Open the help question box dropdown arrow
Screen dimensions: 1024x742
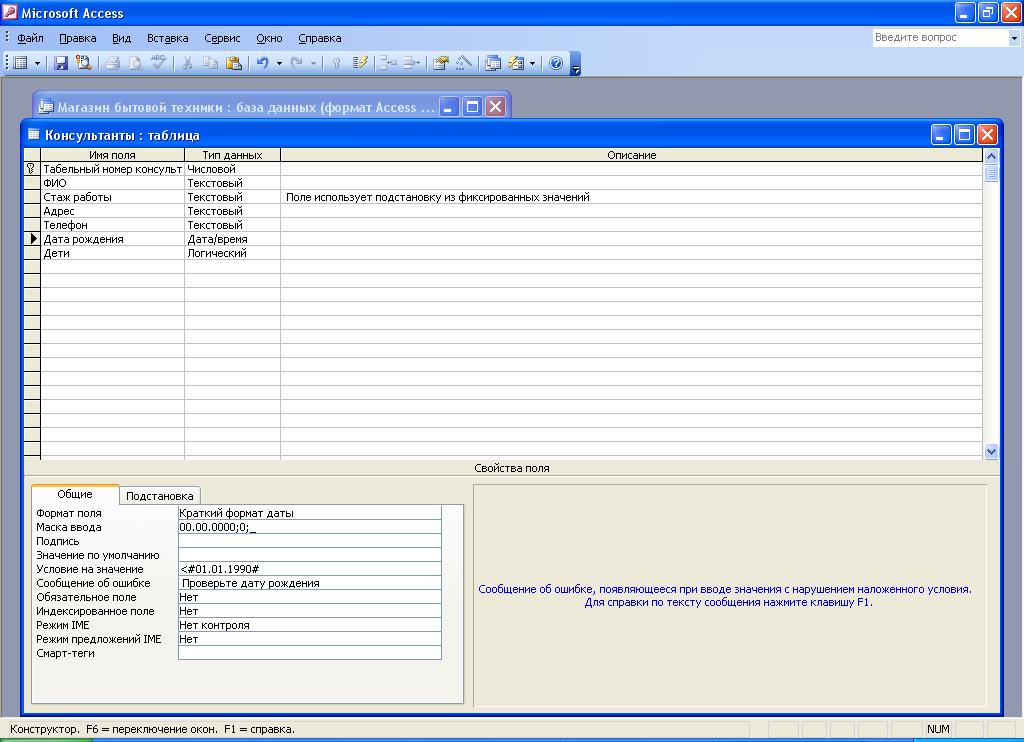pos(1014,38)
